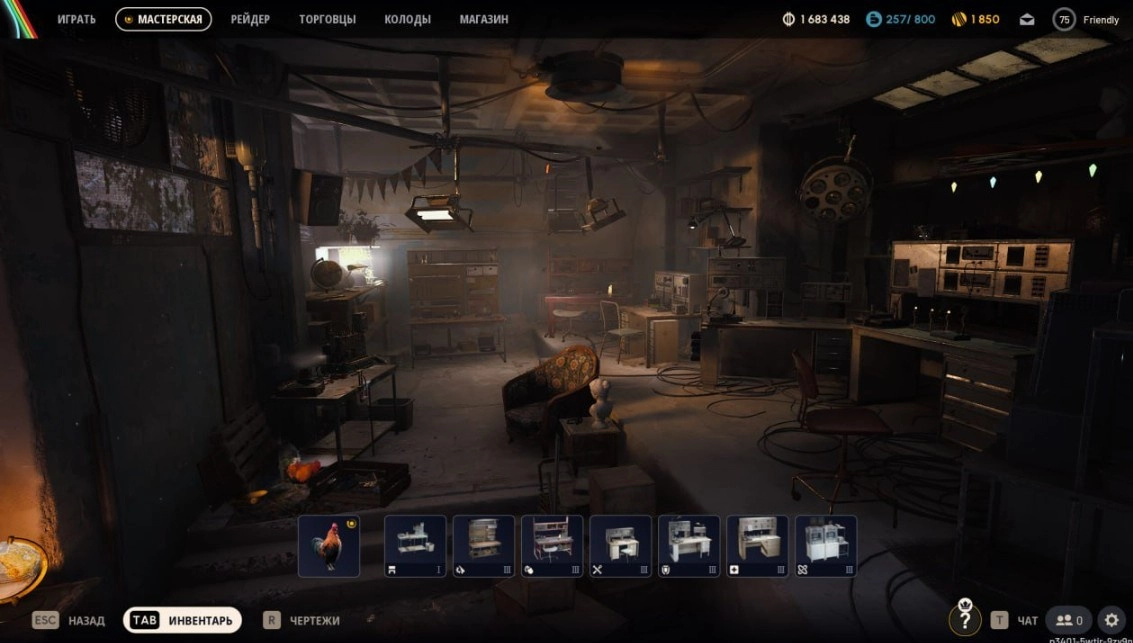Select the medical station with cross icon
The image size is (1133, 643).
click(757, 545)
